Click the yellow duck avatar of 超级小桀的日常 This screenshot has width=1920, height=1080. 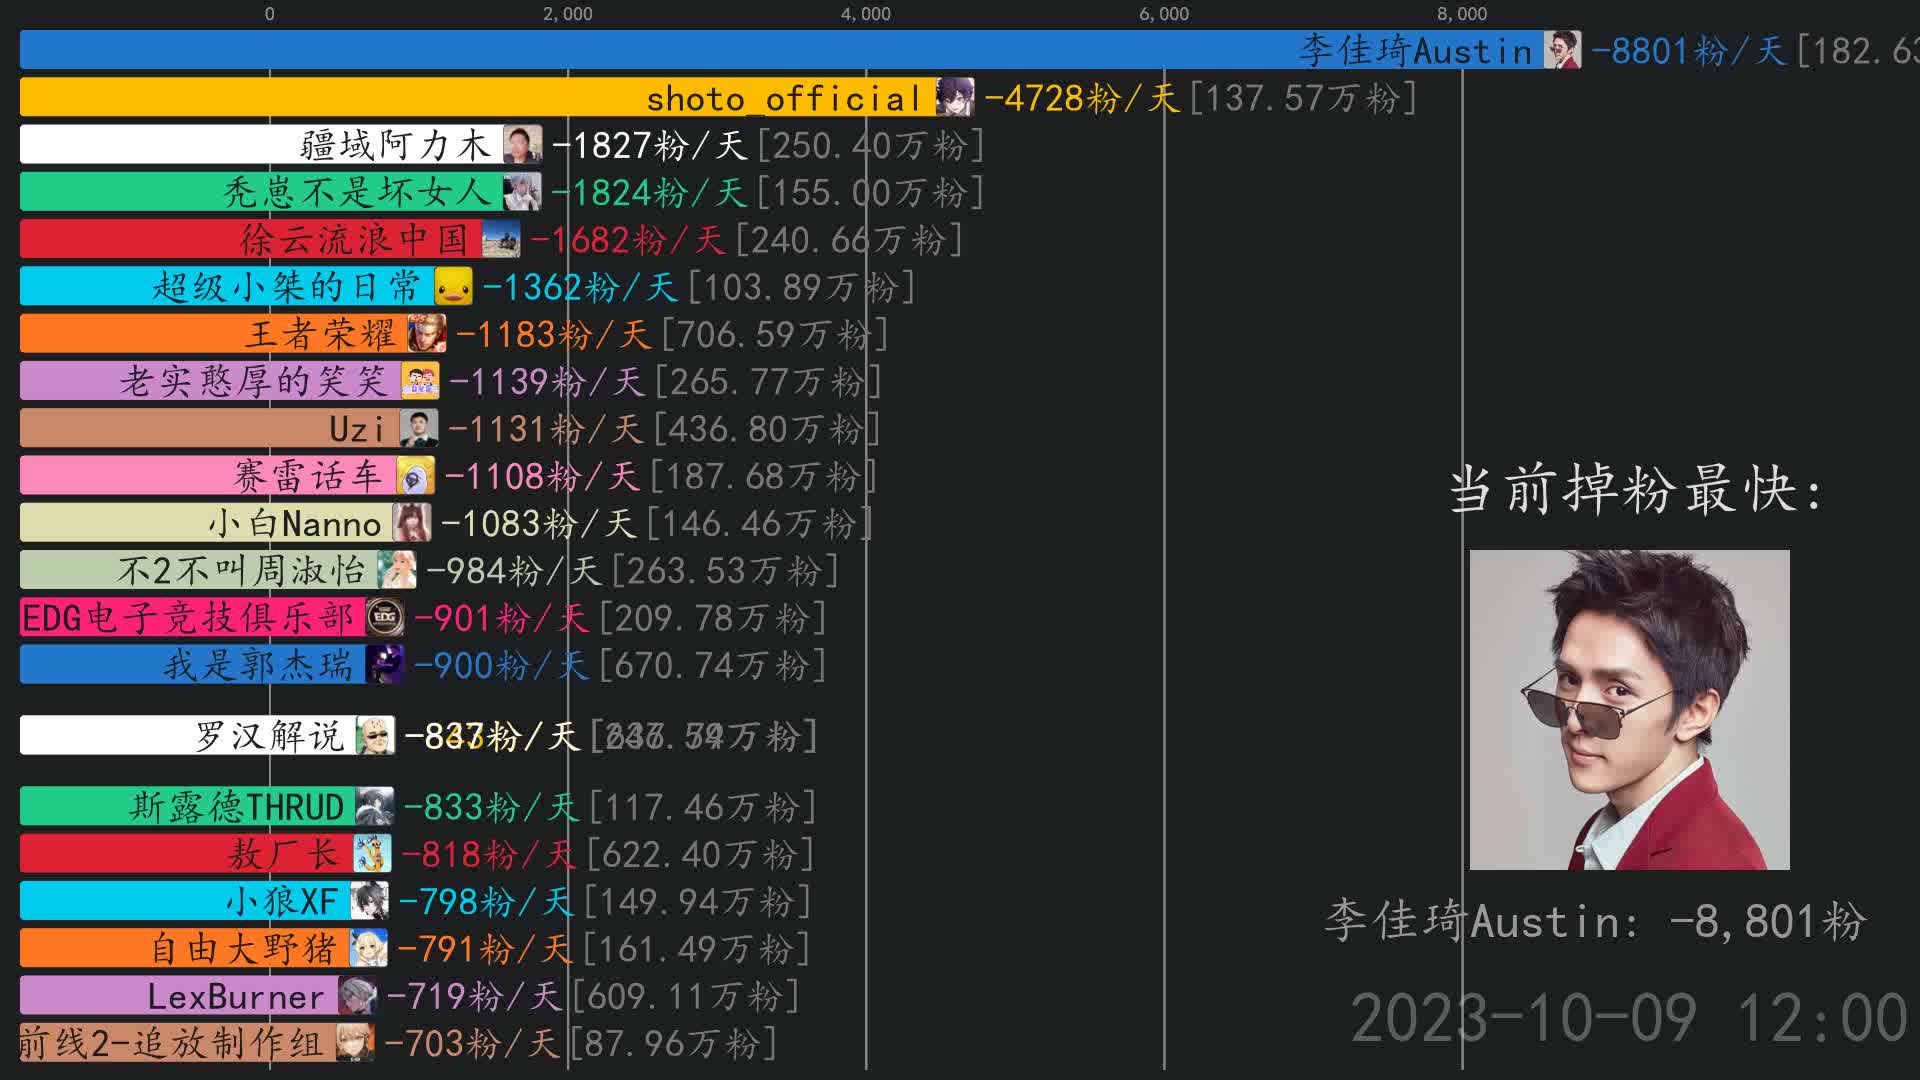point(454,287)
